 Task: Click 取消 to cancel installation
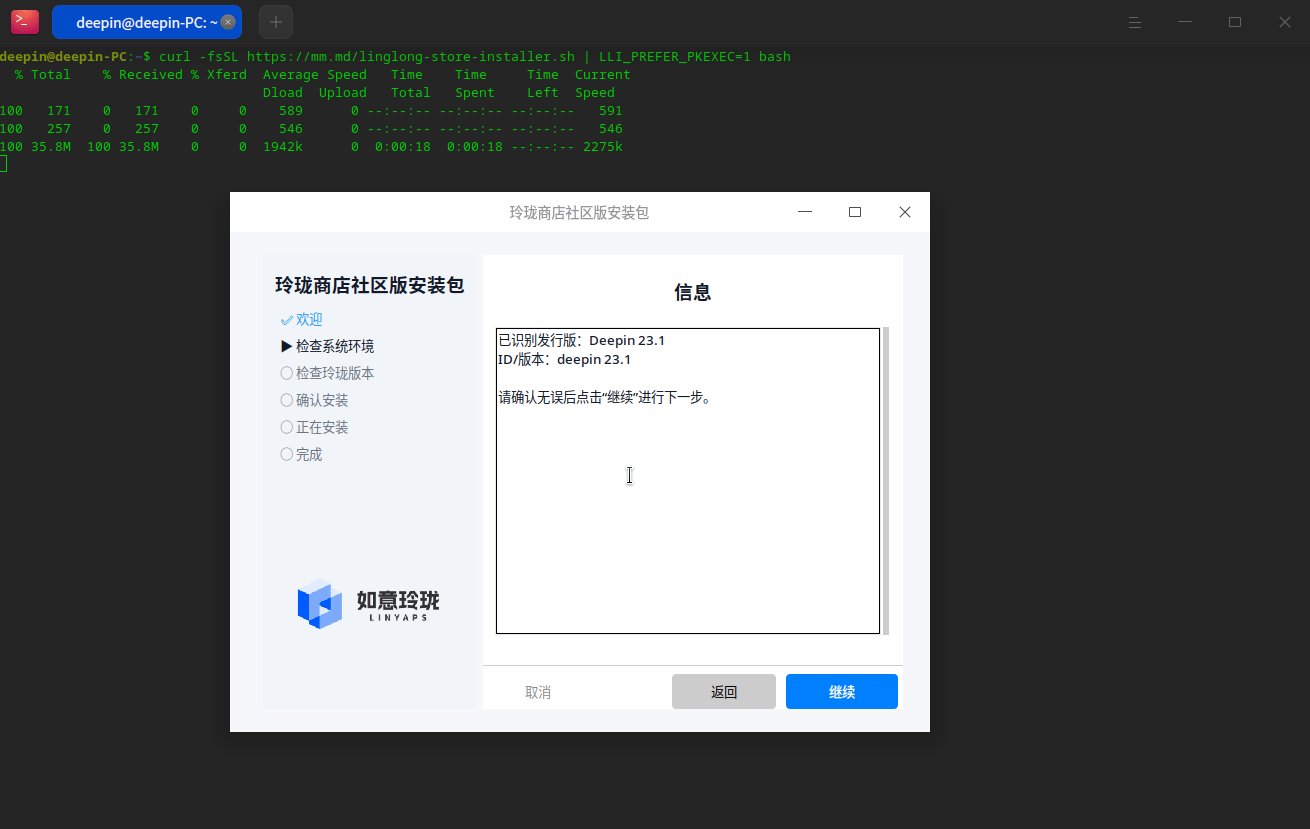(x=538, y=692)
